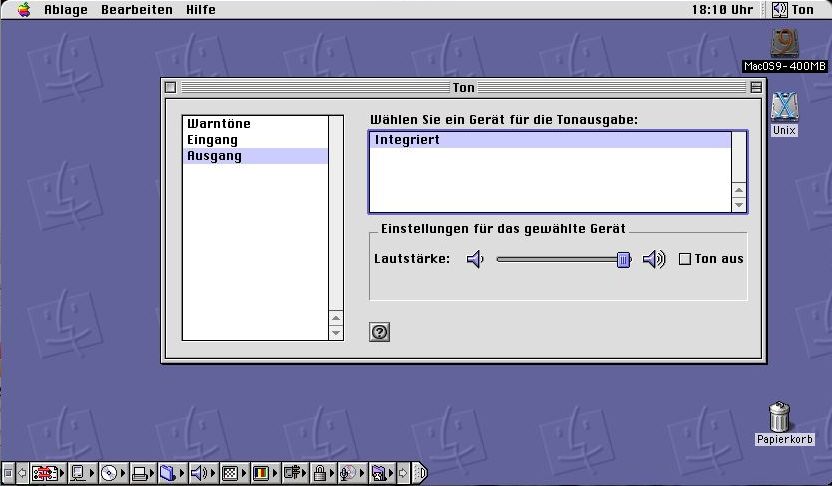Viewport: 832px width, 486px height.
Task: Open the printer selector control strip module
Action: 143,473
